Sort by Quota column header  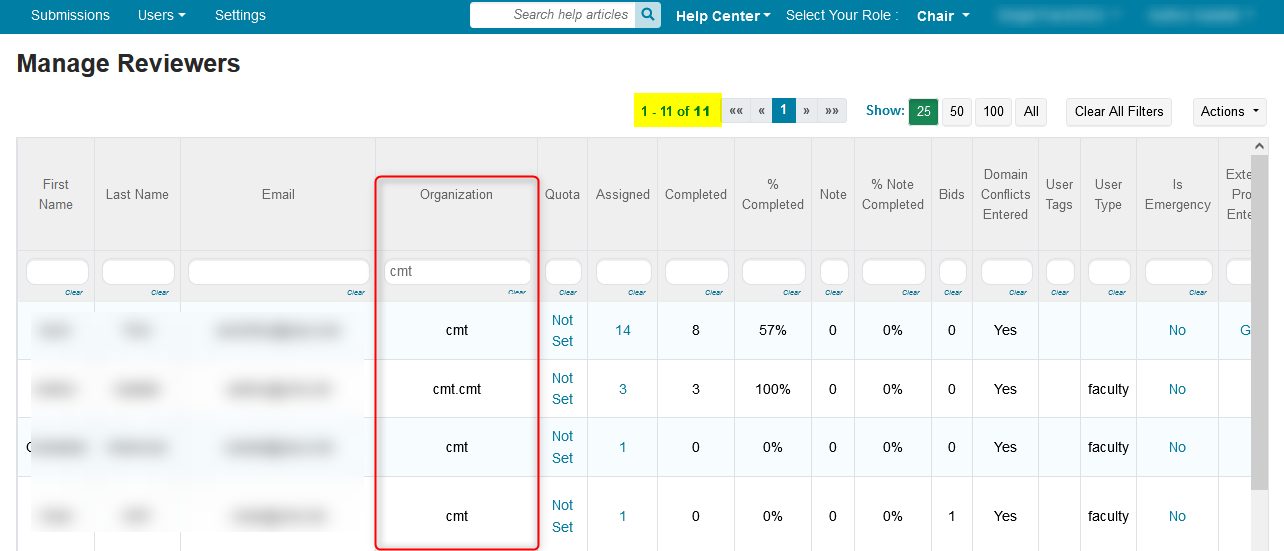[562, 194]
